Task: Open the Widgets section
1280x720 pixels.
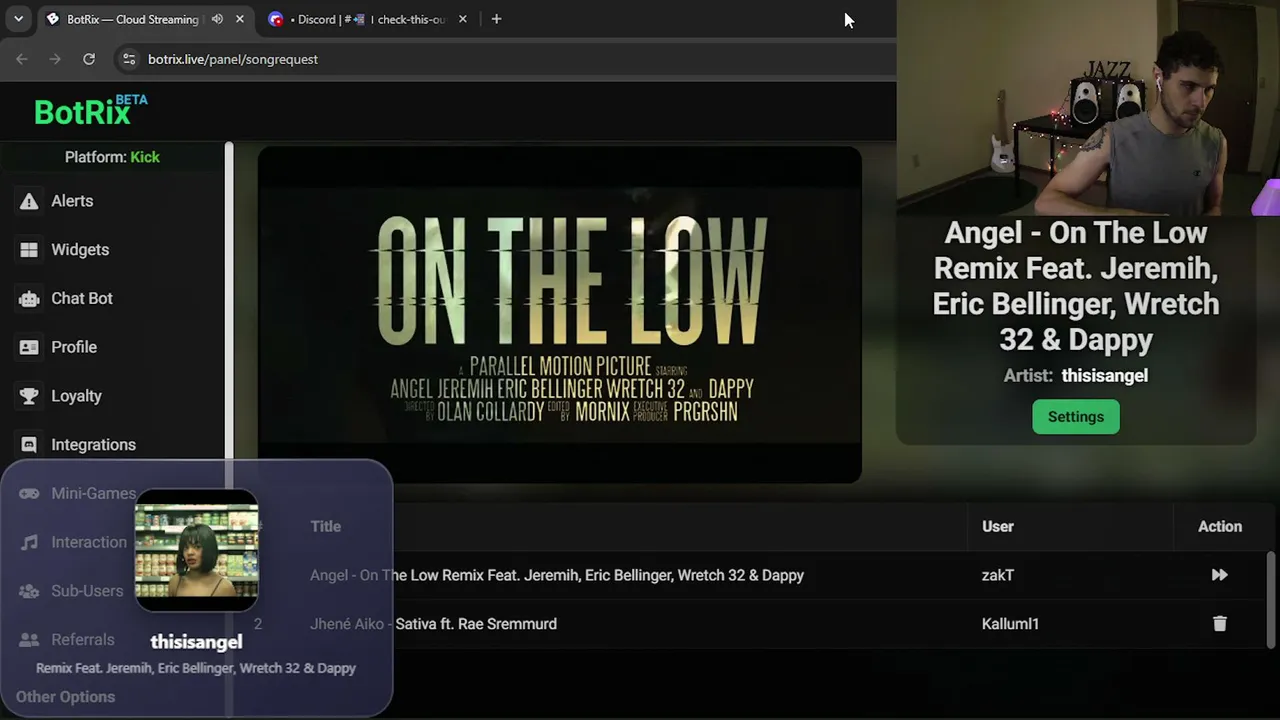Action: point(80,250)
